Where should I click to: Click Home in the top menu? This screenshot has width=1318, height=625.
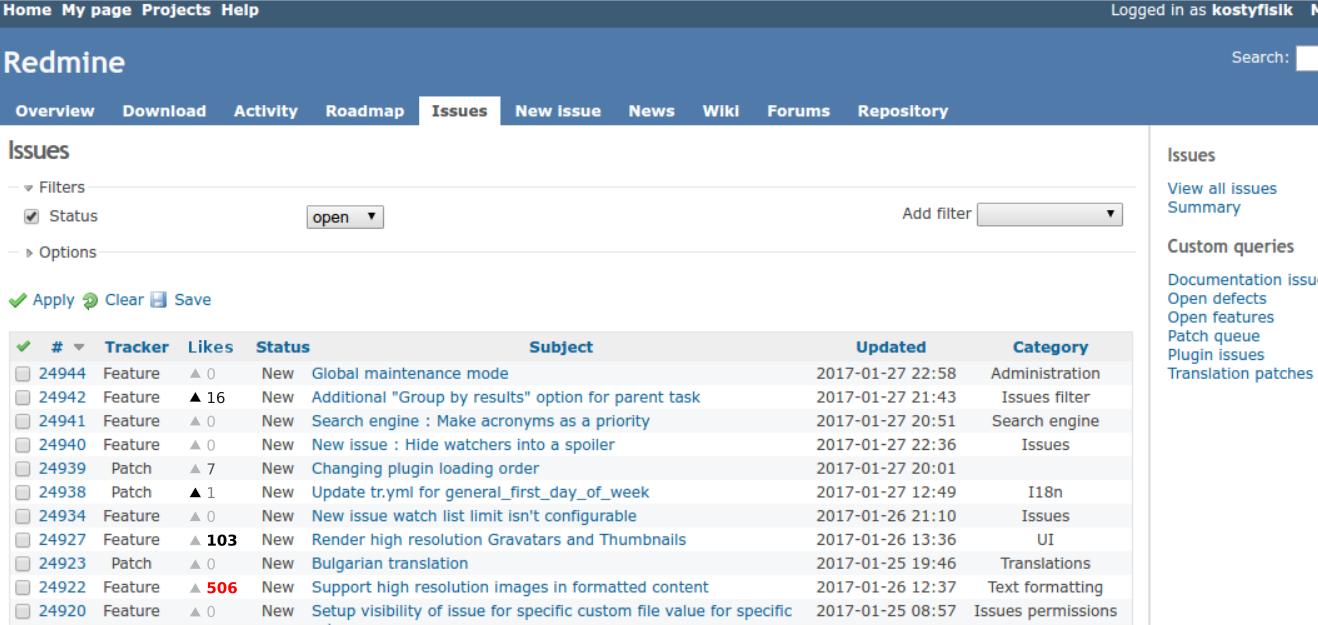tap(28, 10)
